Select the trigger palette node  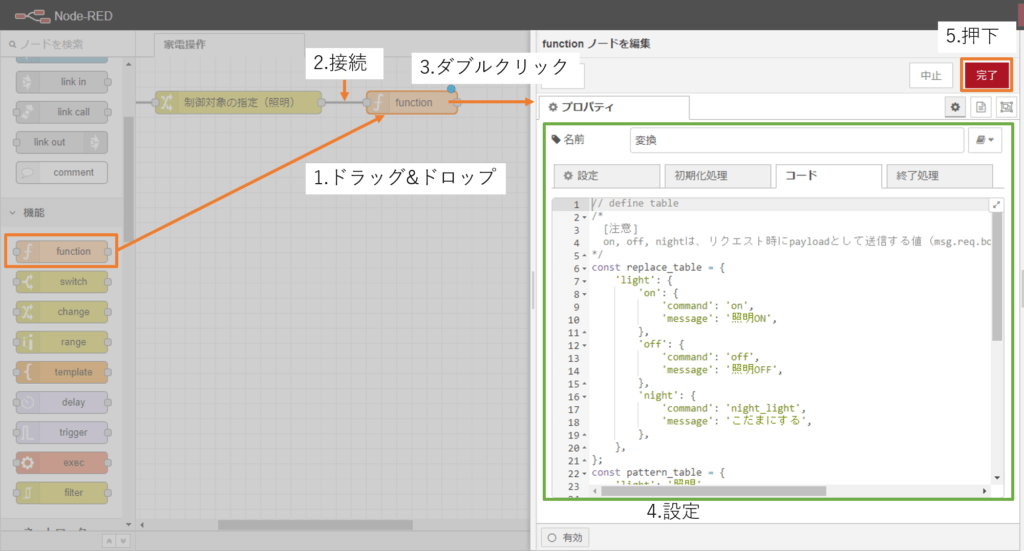(62, 432)
